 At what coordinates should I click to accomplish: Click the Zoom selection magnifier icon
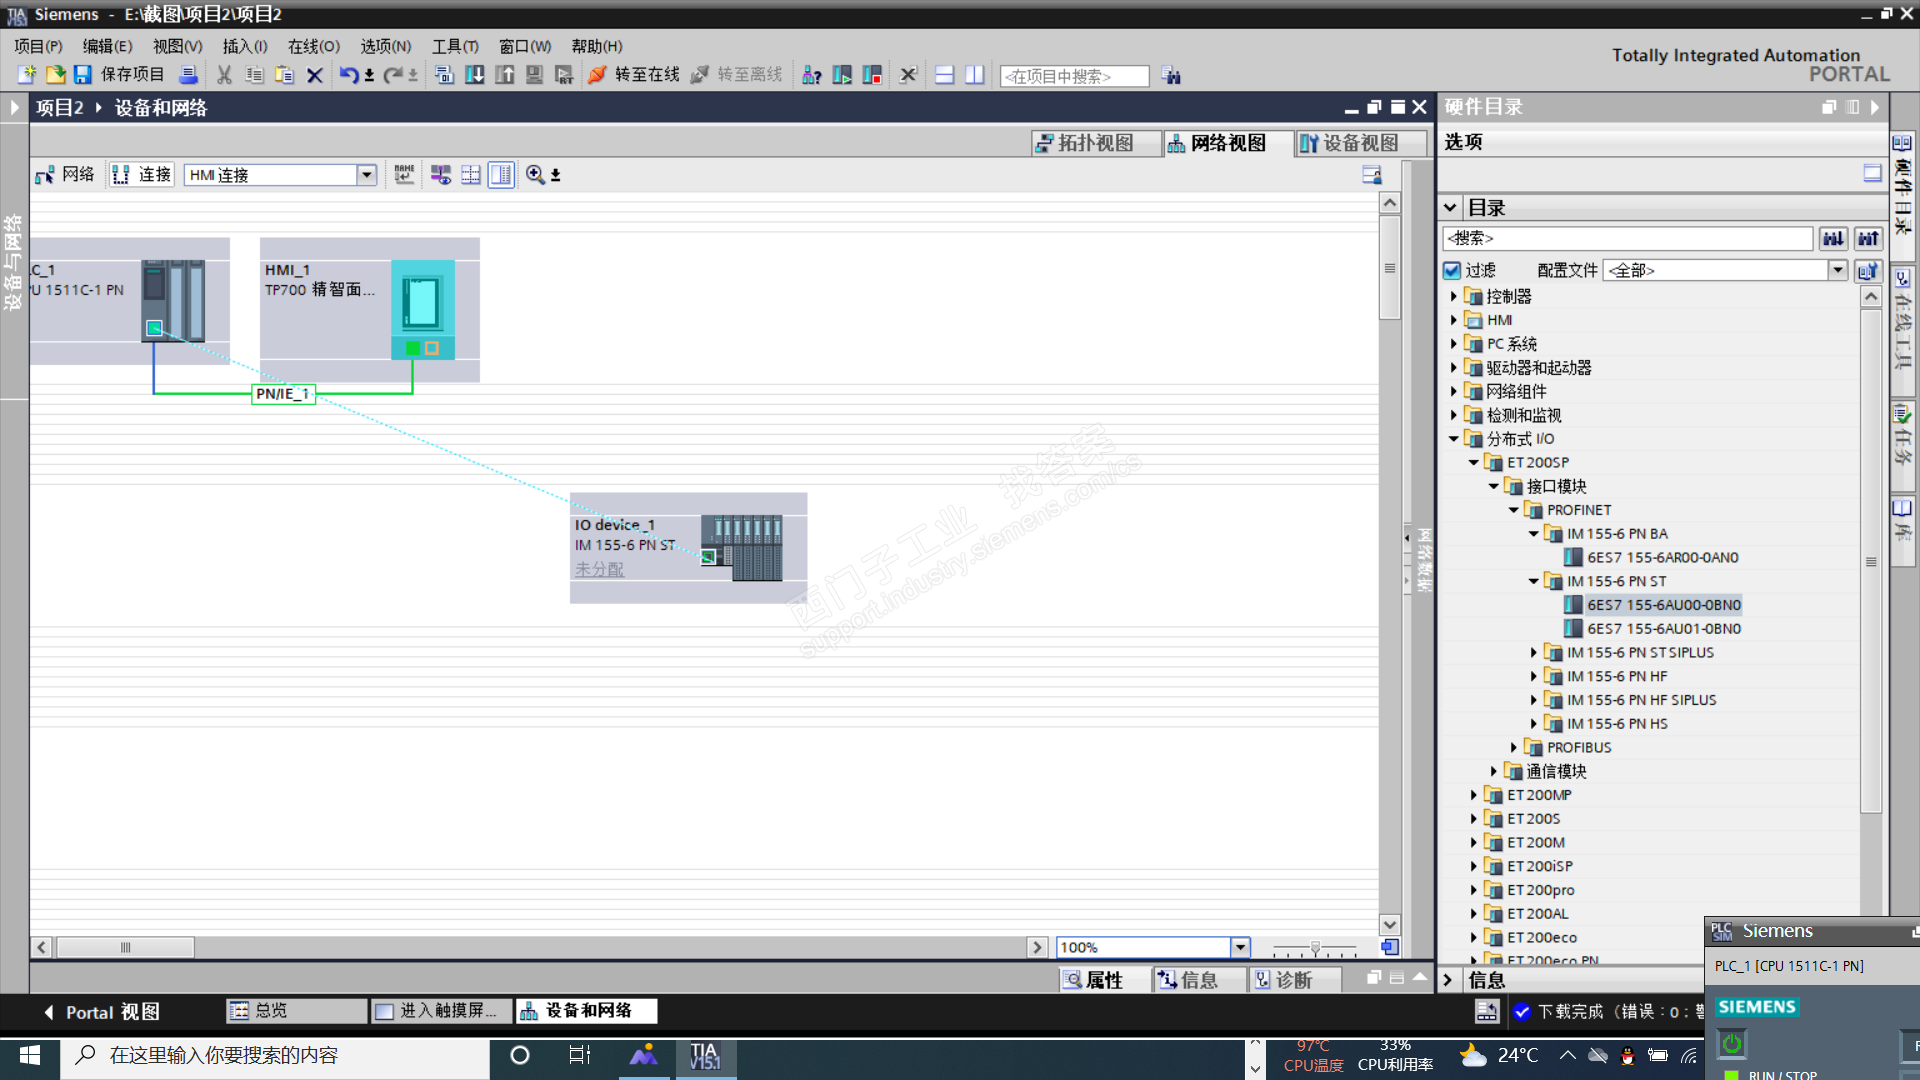535,175
